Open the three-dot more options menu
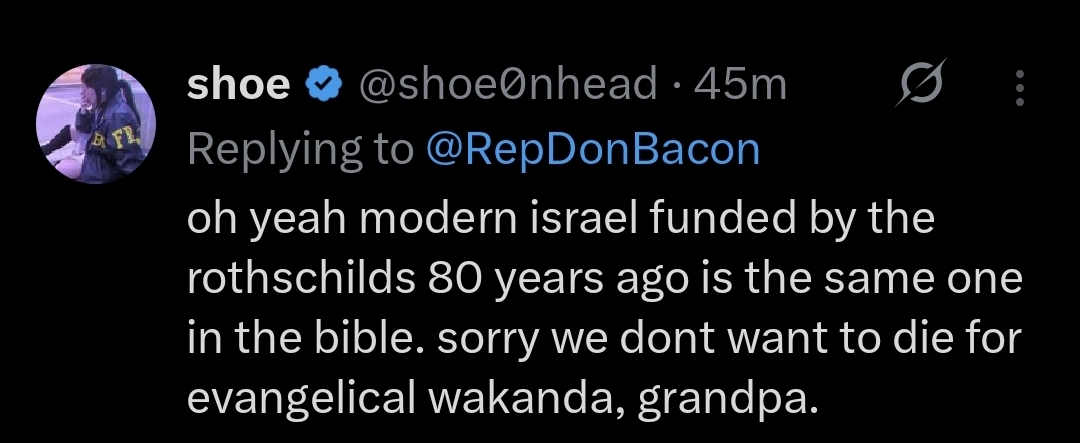Image resolution: width=1080 pixels, height=443 pixels. pos(1019,88)
